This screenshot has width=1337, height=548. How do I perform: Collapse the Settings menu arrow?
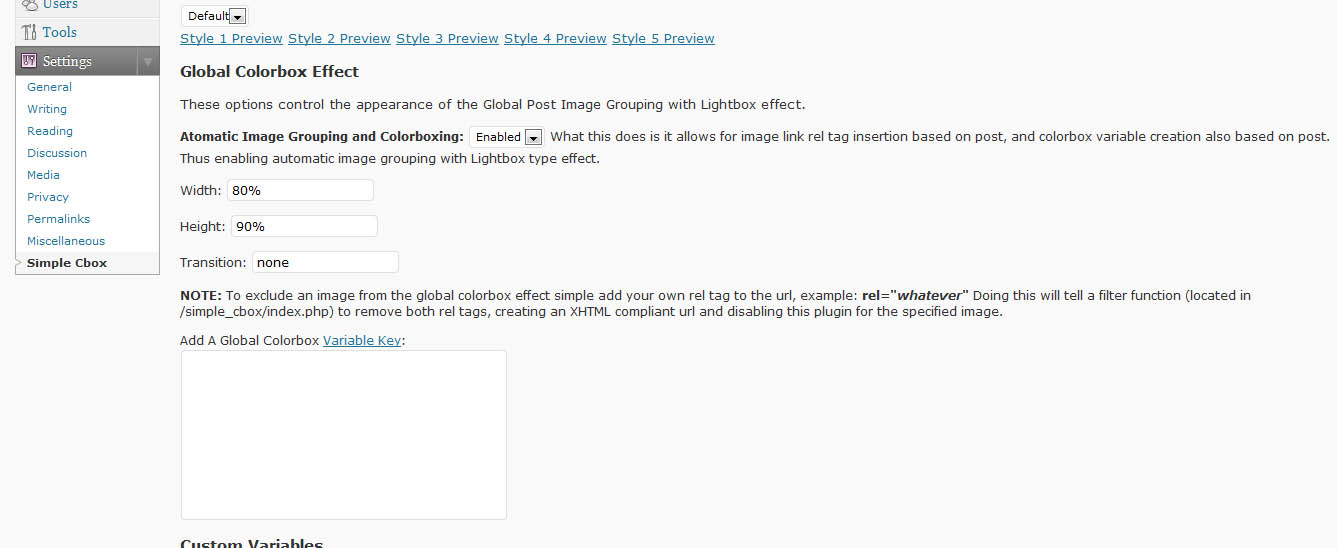pyautogui.click(x=147, y=61)
